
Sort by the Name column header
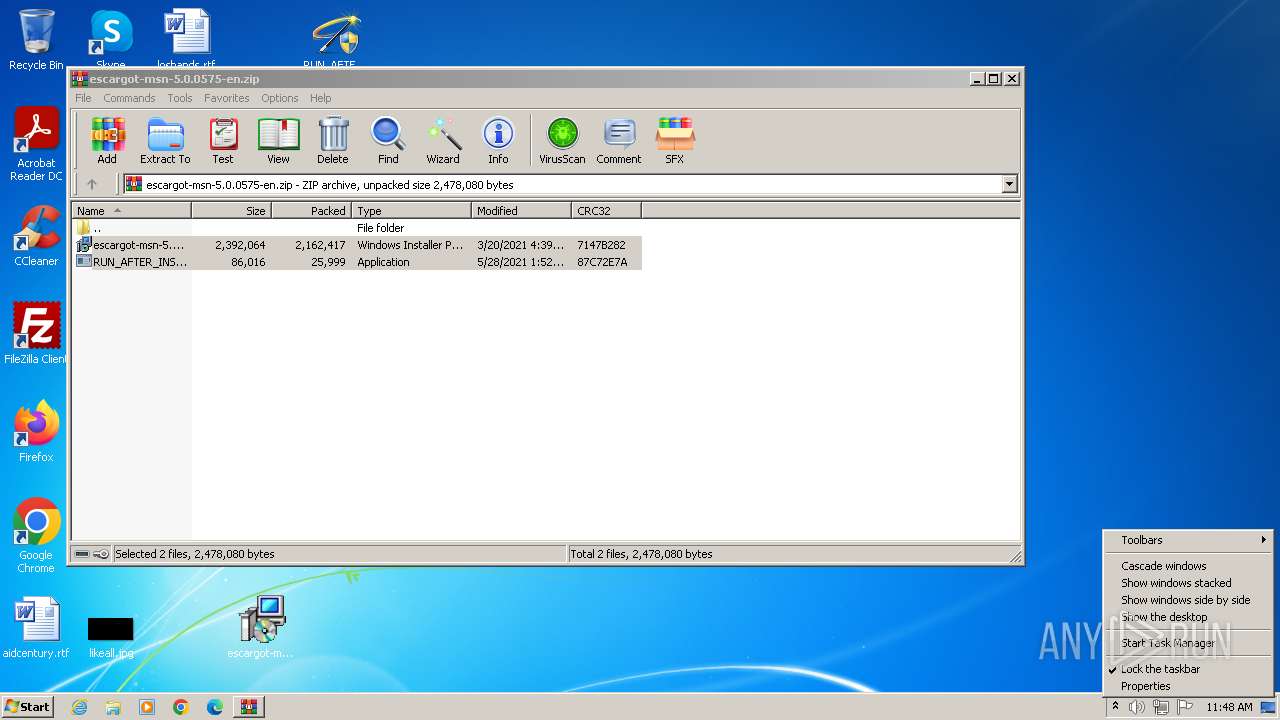point(132,211)
